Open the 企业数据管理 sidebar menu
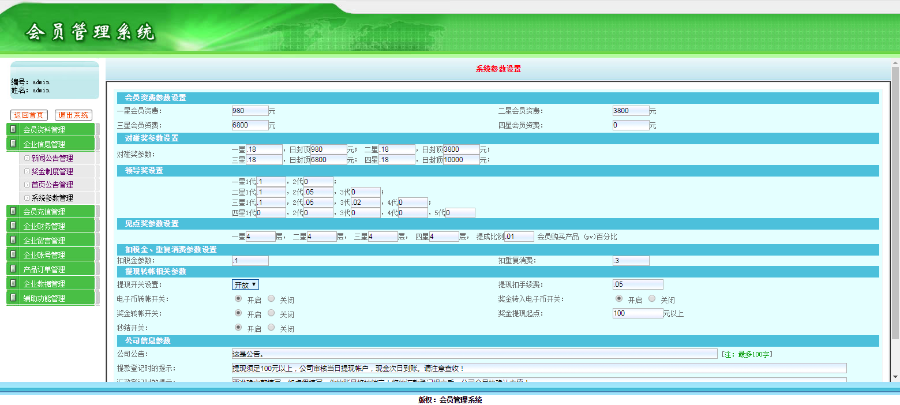The height and width of the screenshot is (405, 900). coord(51,283)
